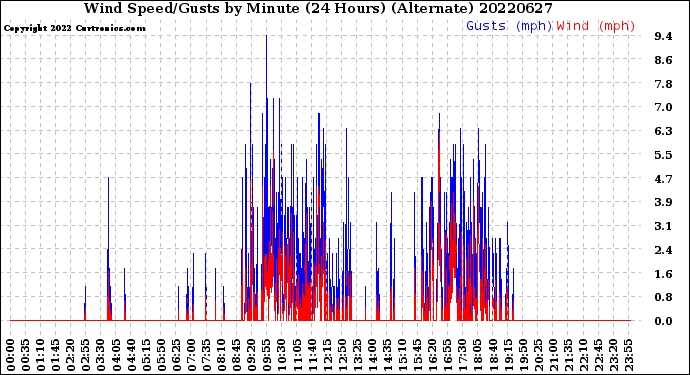
Task: Click the 09:55 time axis label
Action: (266, 355)
